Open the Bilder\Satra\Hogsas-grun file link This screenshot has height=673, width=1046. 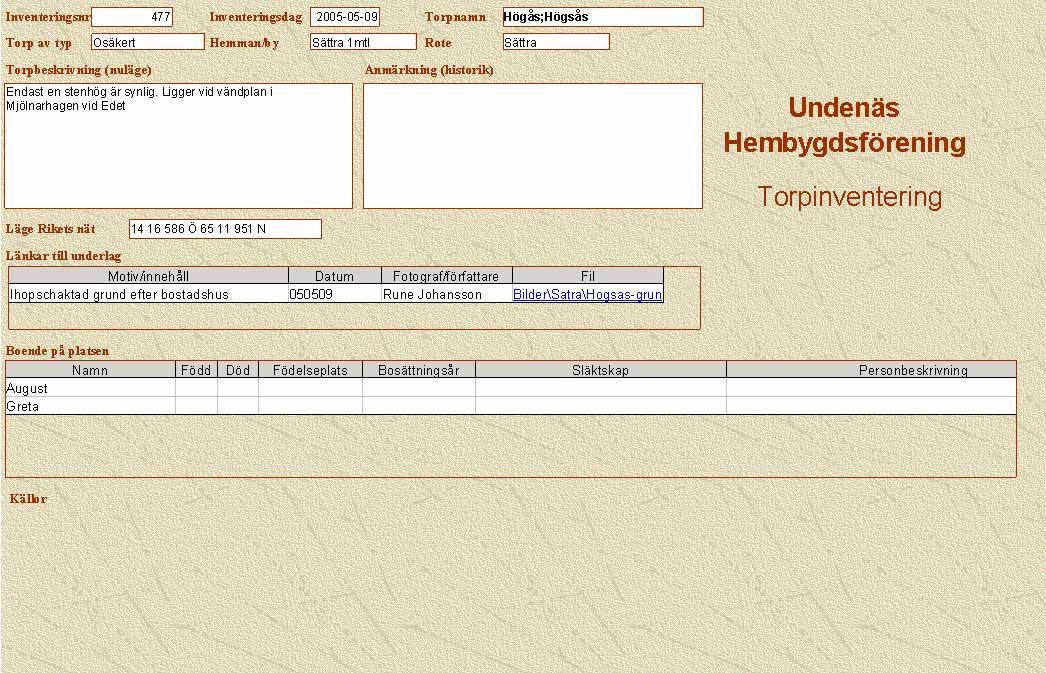[x=587, y=295]
